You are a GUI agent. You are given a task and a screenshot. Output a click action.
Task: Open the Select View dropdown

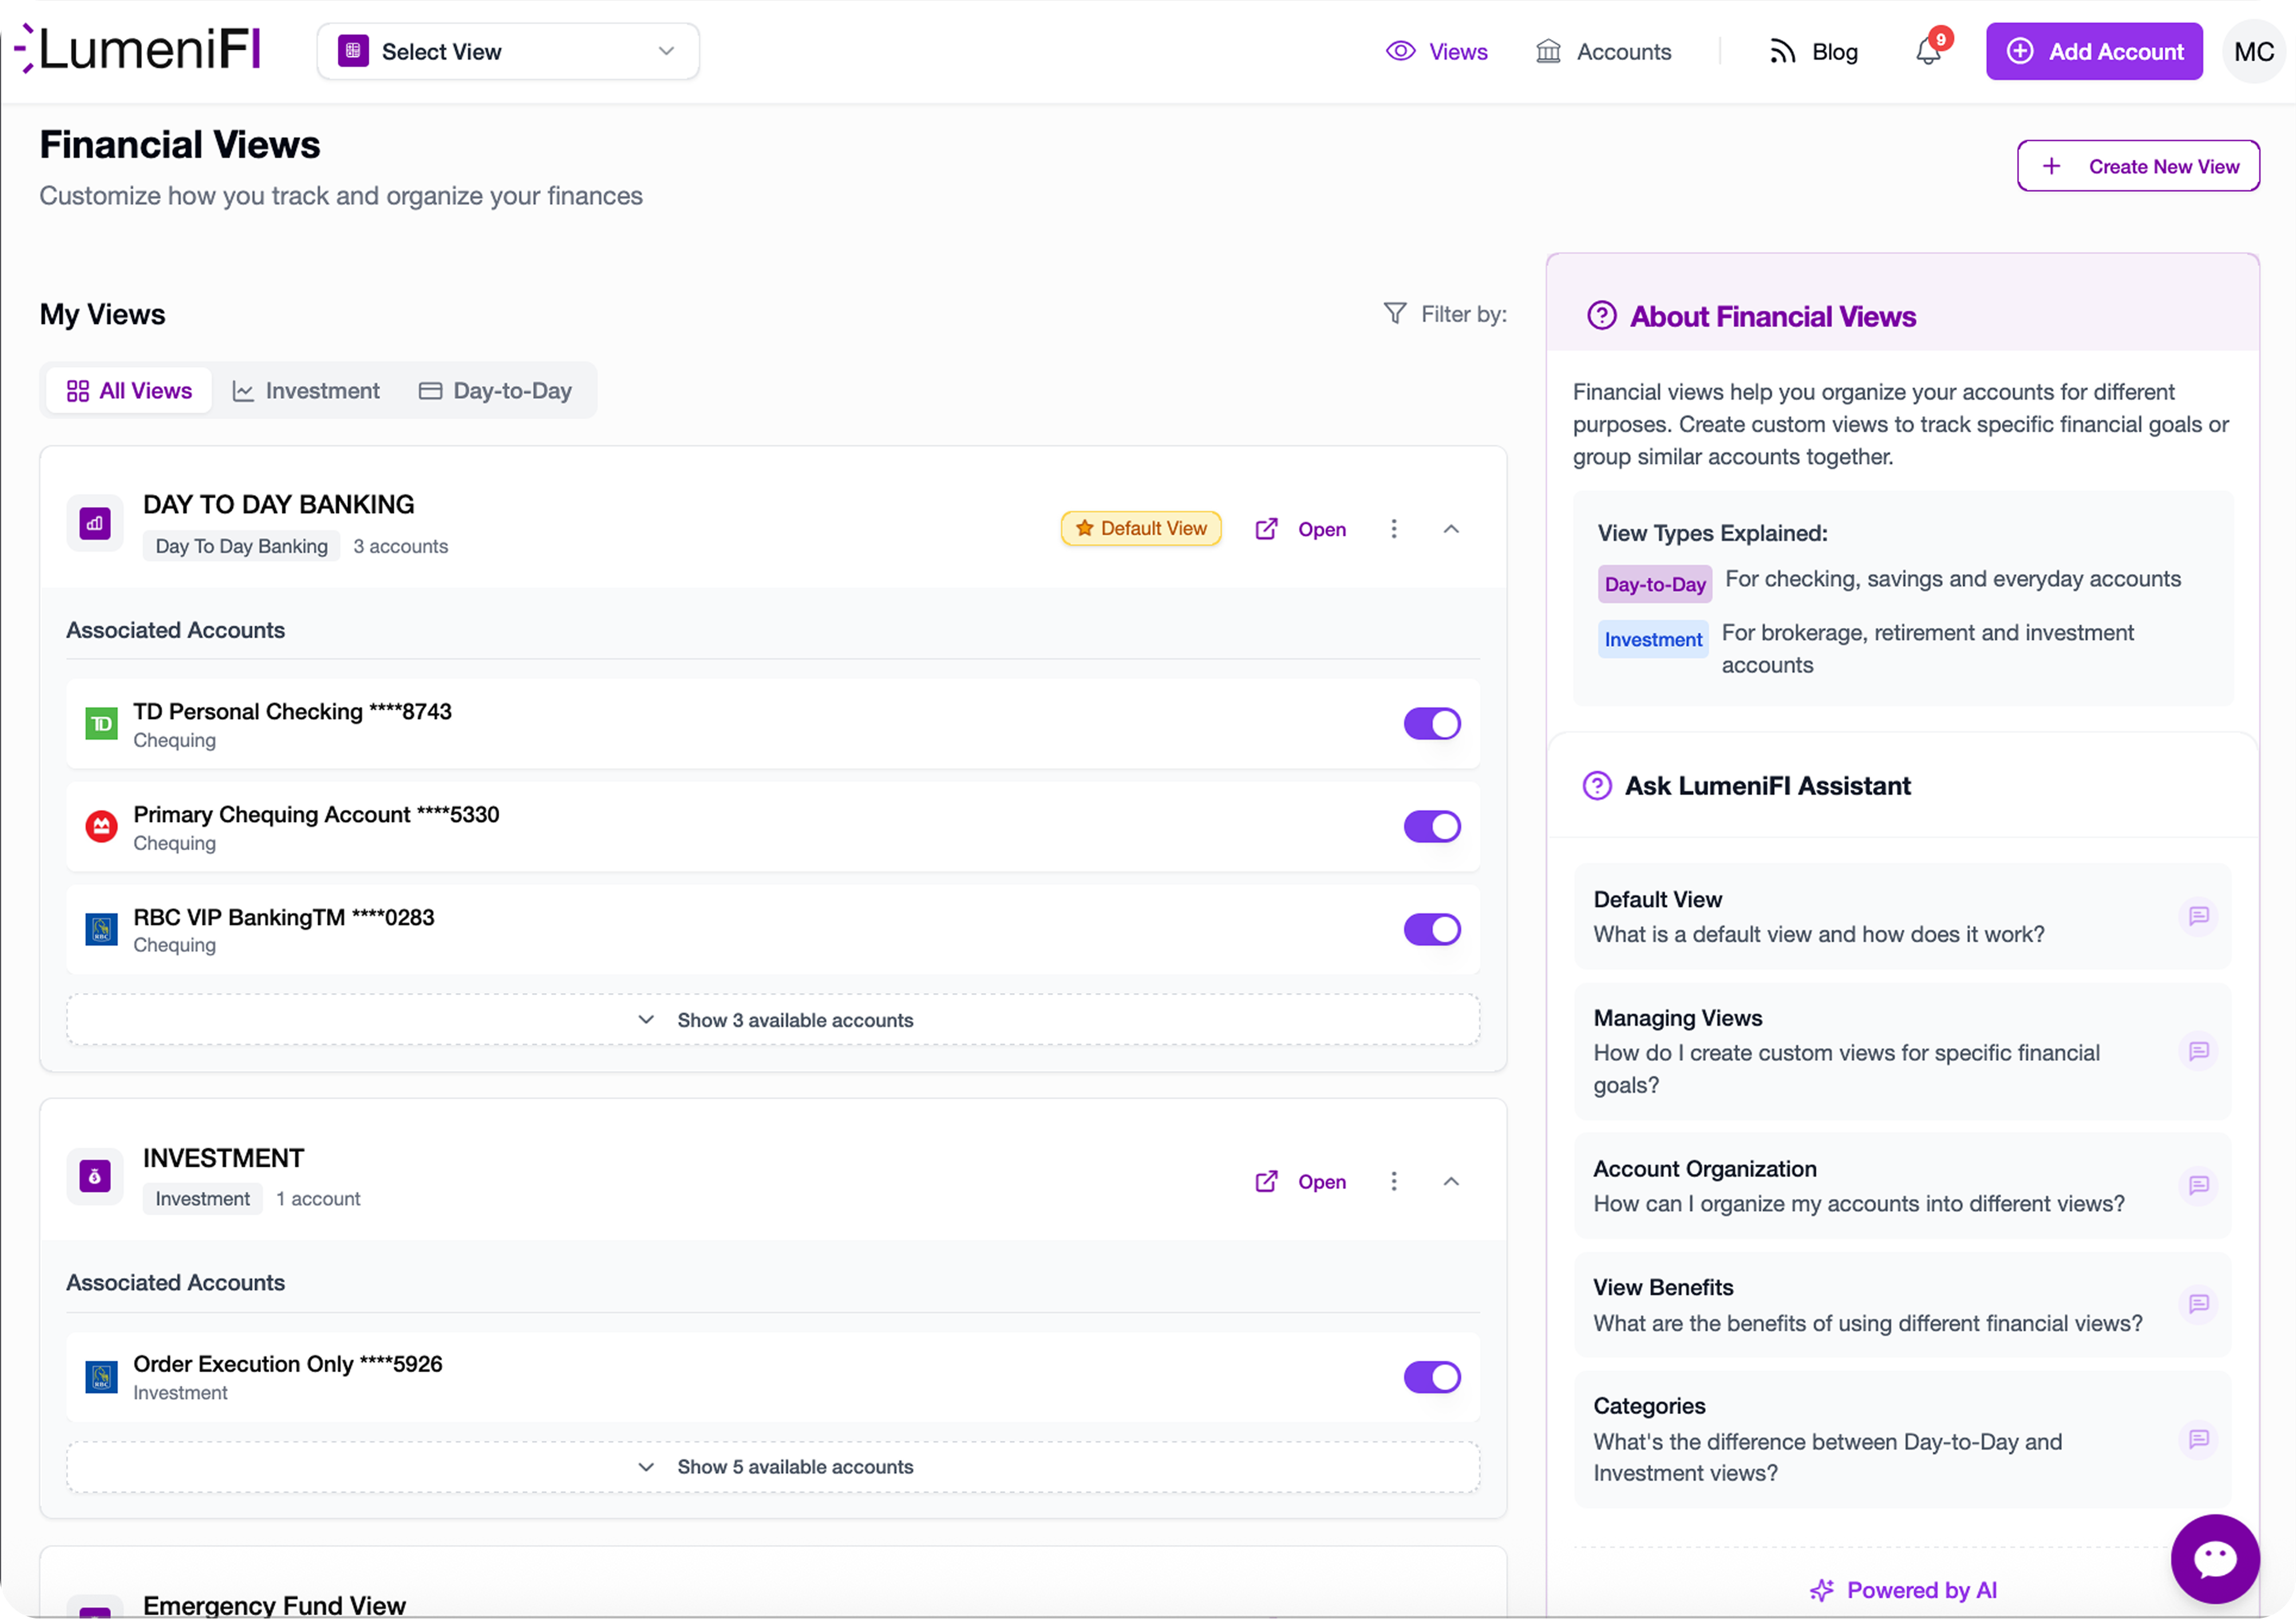coord(507,51)
